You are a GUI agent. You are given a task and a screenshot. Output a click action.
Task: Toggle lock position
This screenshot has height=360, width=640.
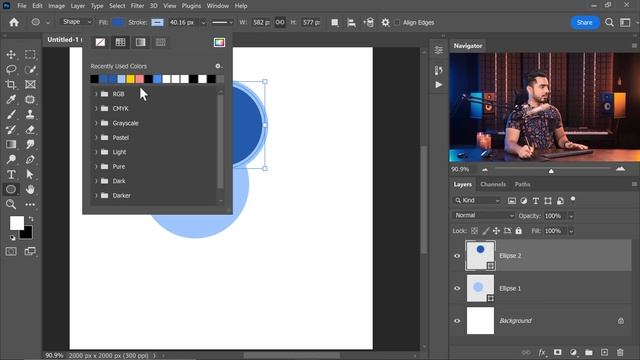point(496,231)
